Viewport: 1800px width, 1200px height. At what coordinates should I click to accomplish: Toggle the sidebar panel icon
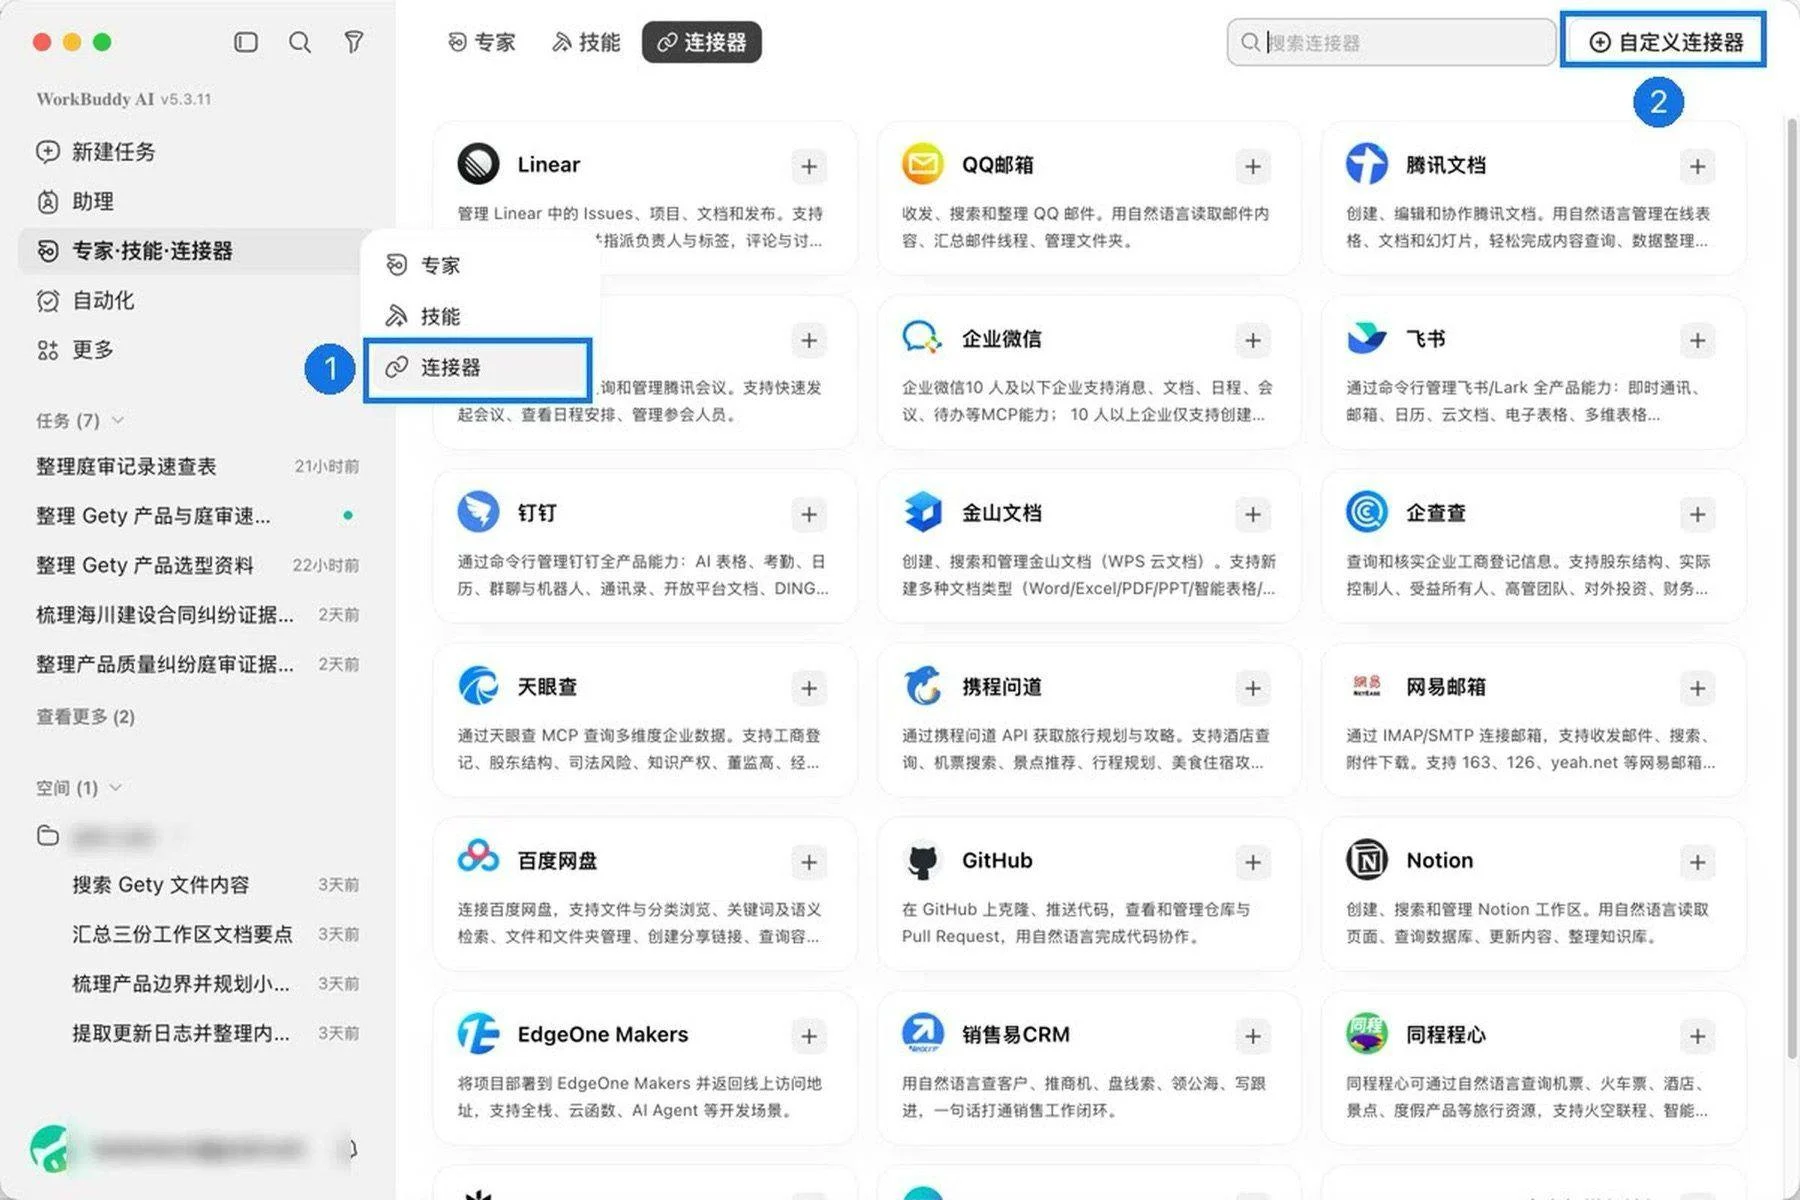pos(246,42)
